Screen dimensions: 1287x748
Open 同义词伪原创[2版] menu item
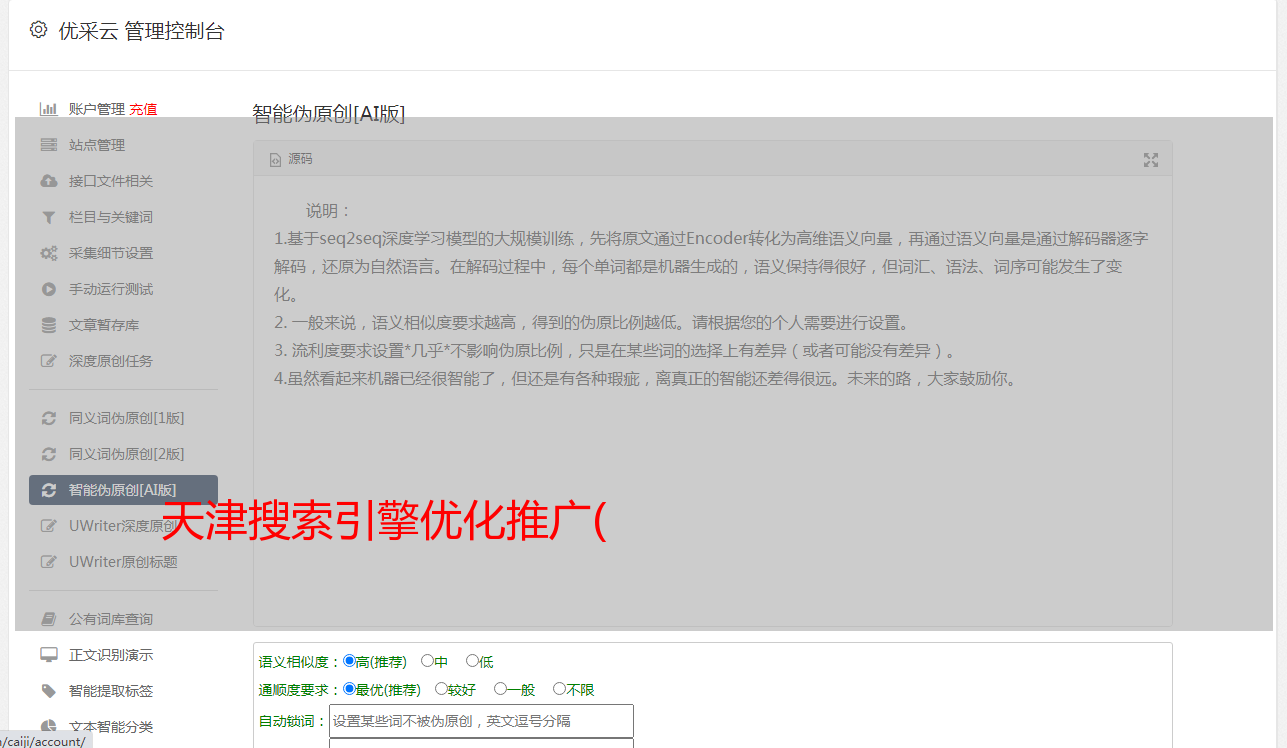[x=126, y=454]
